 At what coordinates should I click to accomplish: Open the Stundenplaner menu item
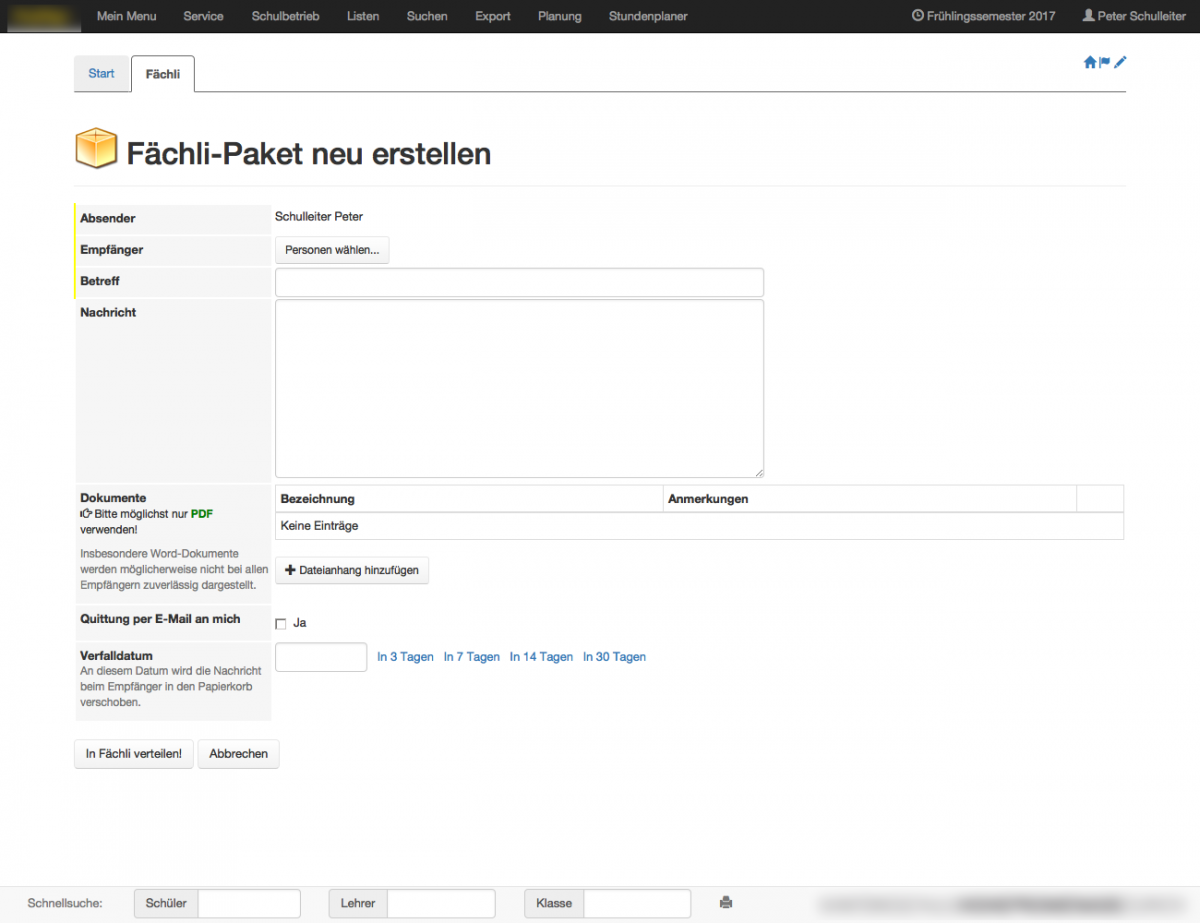[648, 16]
